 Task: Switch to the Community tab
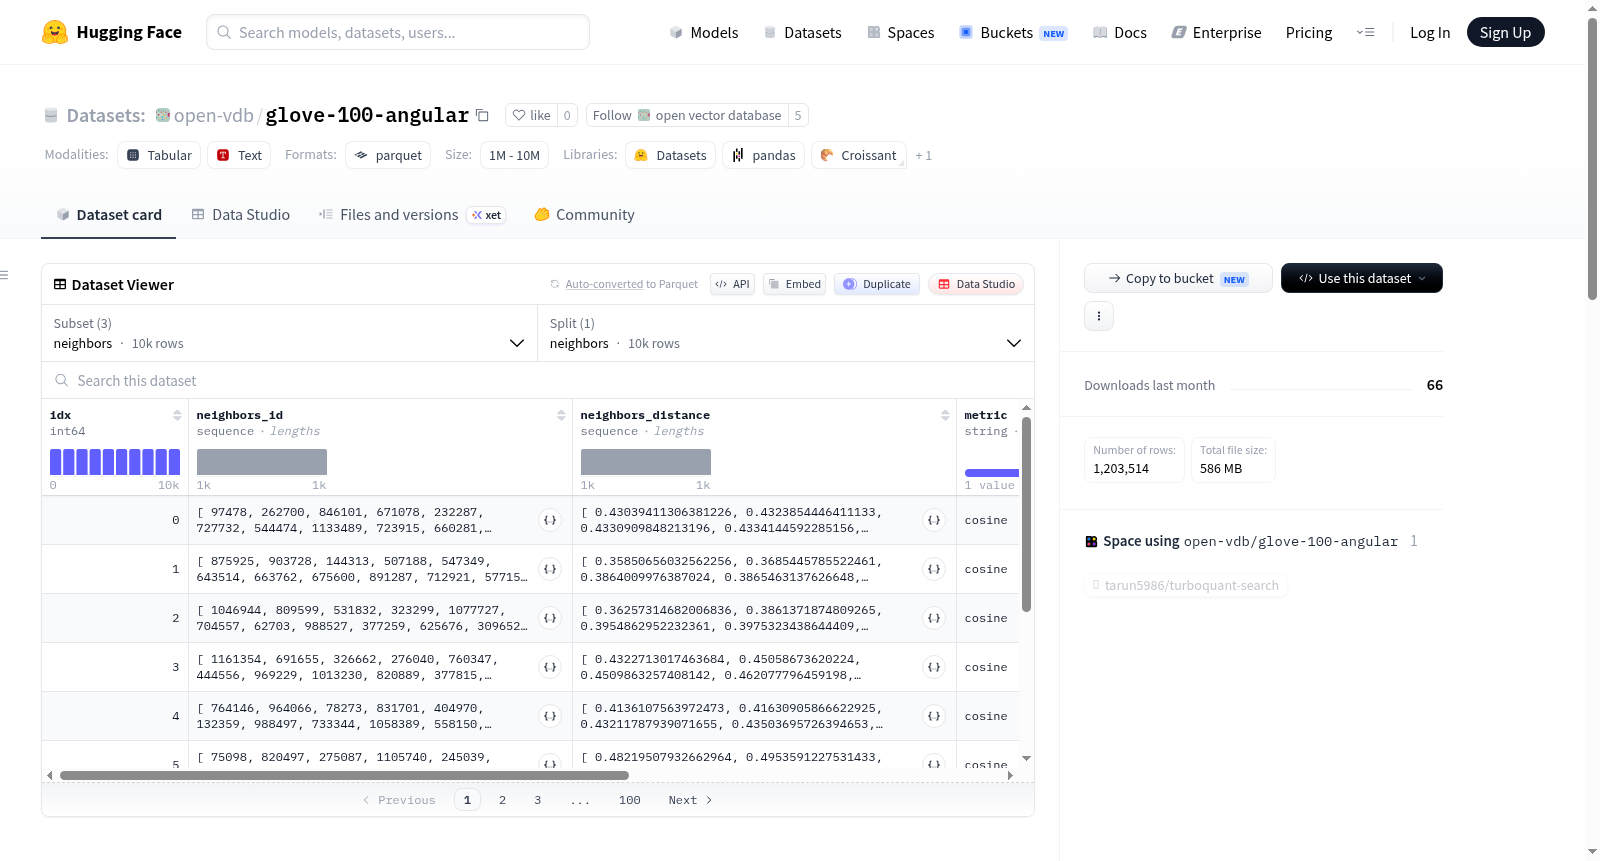coord(585,215)
